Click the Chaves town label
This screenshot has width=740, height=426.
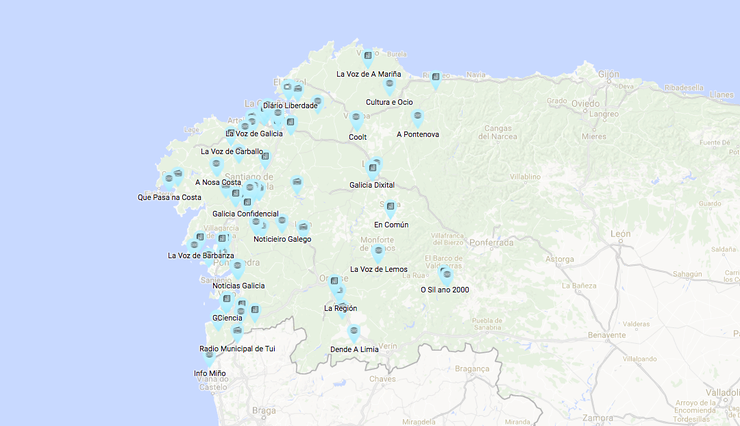pyautogui.click(x=382, y=379)
